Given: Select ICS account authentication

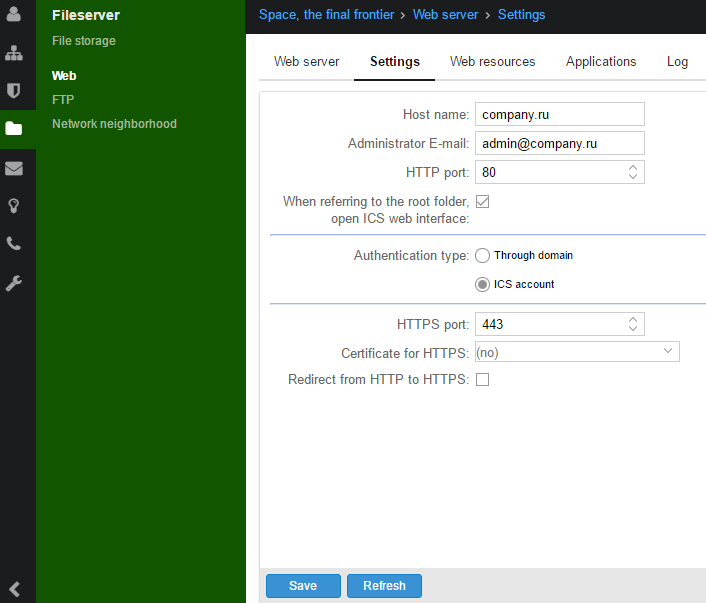Looking at the screenshot, I should [482, 284].
